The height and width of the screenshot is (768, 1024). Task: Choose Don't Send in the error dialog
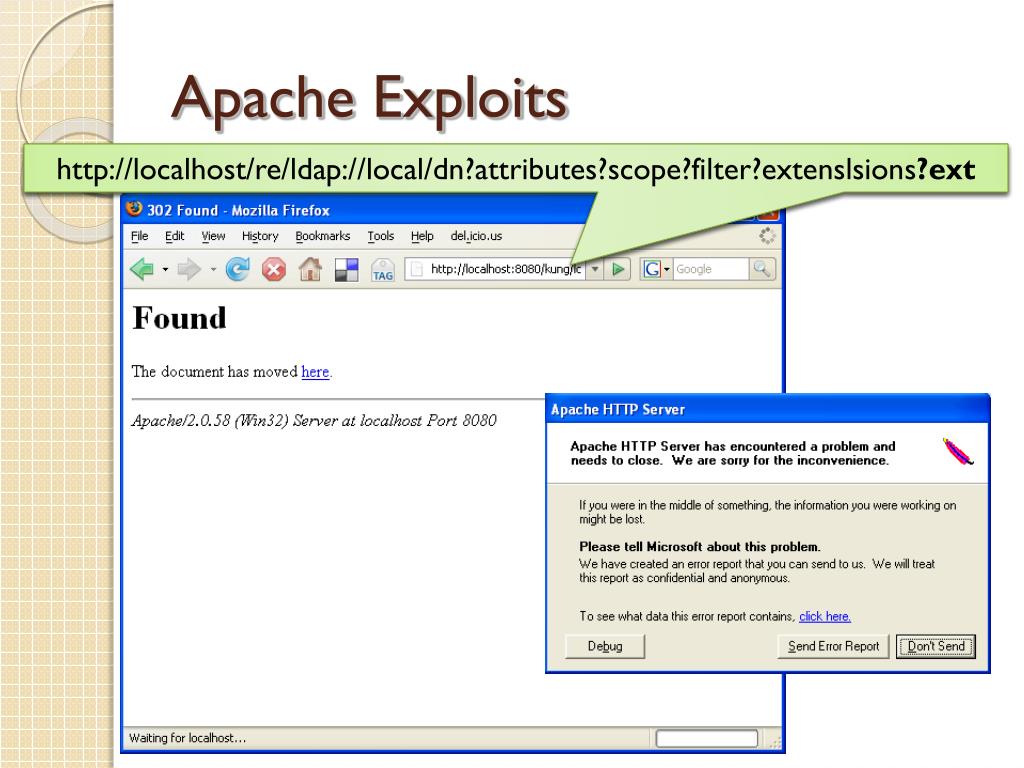(936, 646)
